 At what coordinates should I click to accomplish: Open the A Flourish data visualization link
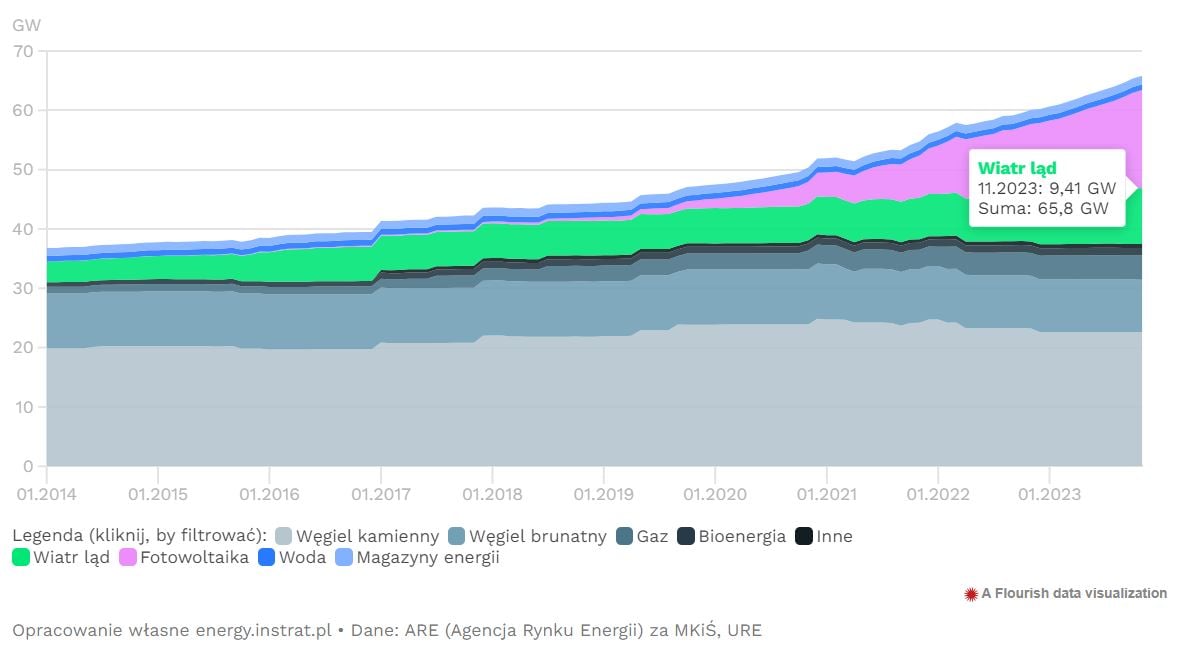click(1074, 593)
